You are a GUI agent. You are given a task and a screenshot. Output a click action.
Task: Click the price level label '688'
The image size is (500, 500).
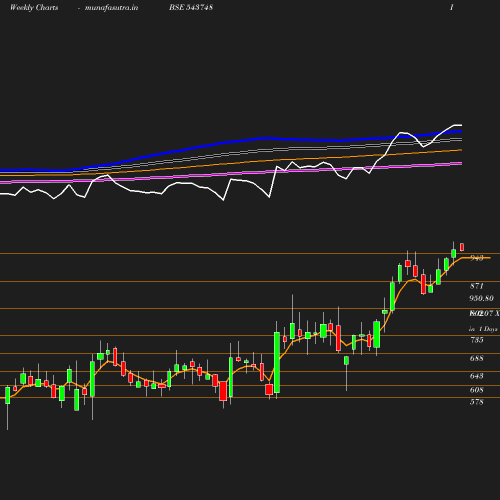coord(477,358)
